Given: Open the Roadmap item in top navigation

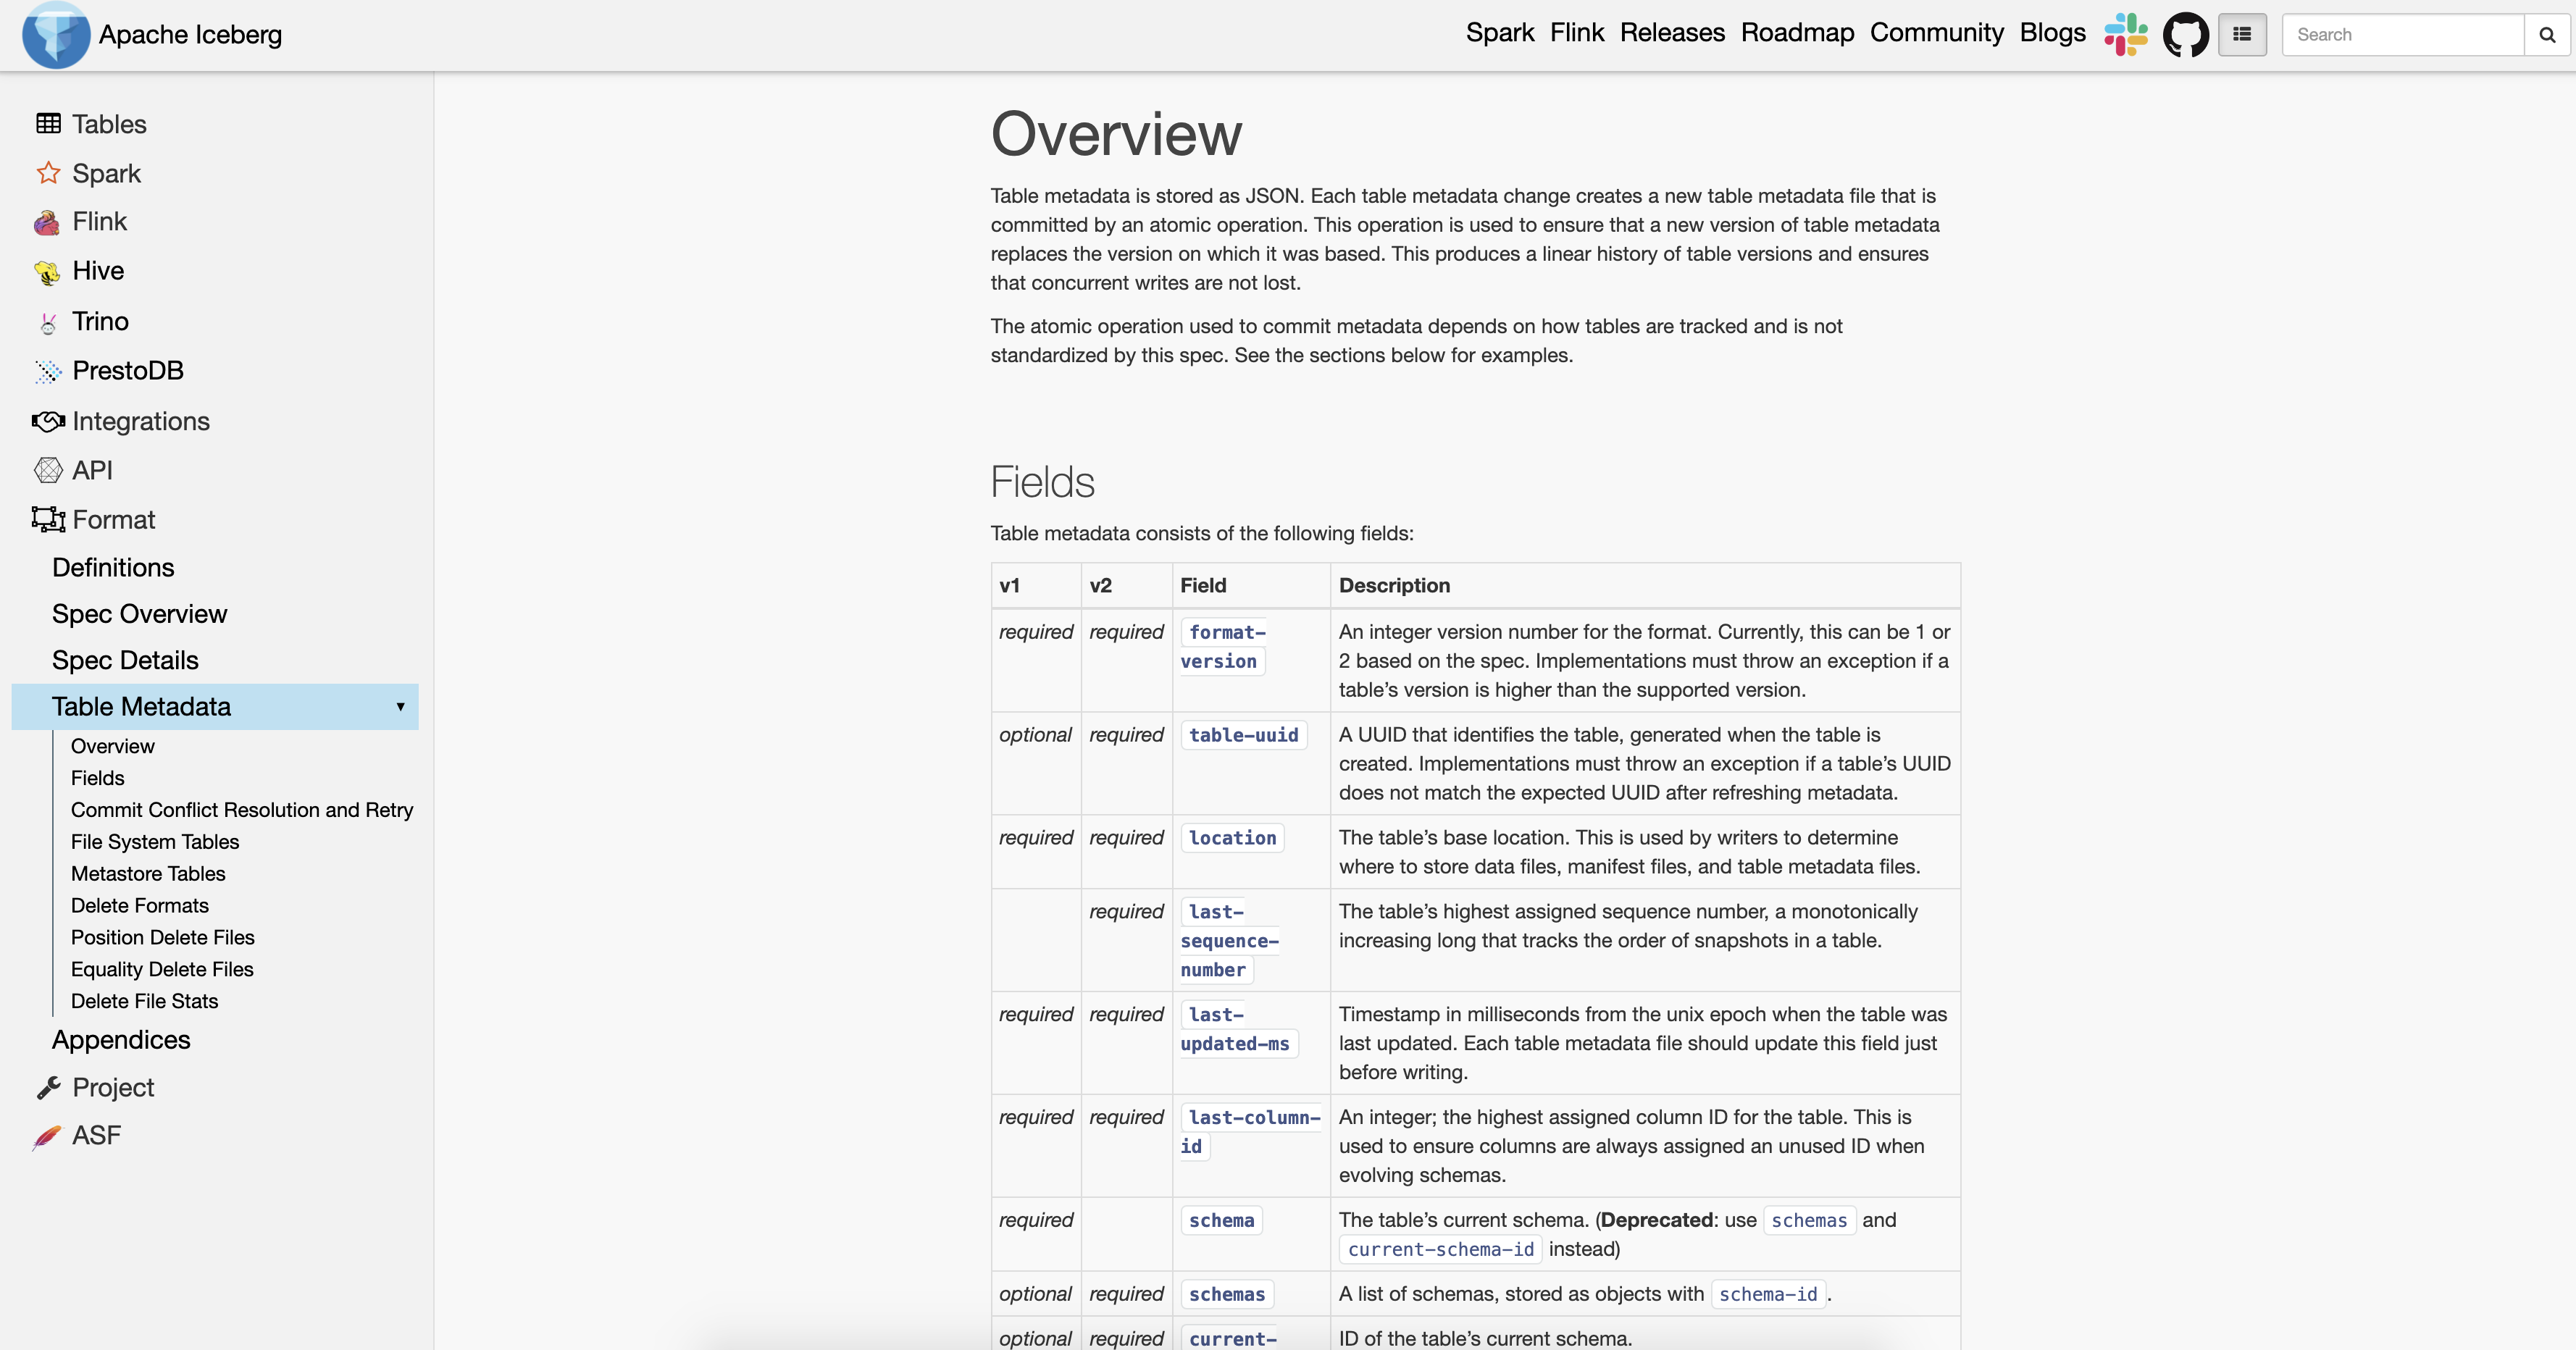Looking at the screenshot, I should pyautogui.click(x=1797, y=33).
